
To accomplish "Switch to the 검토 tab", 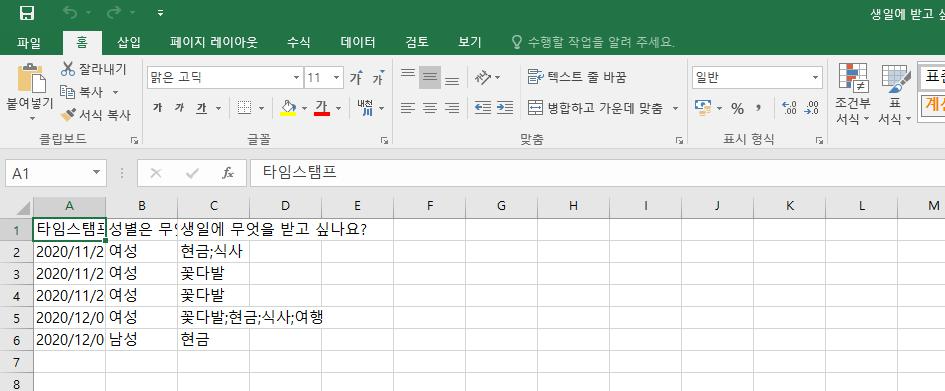I will [x=417, y=42].
